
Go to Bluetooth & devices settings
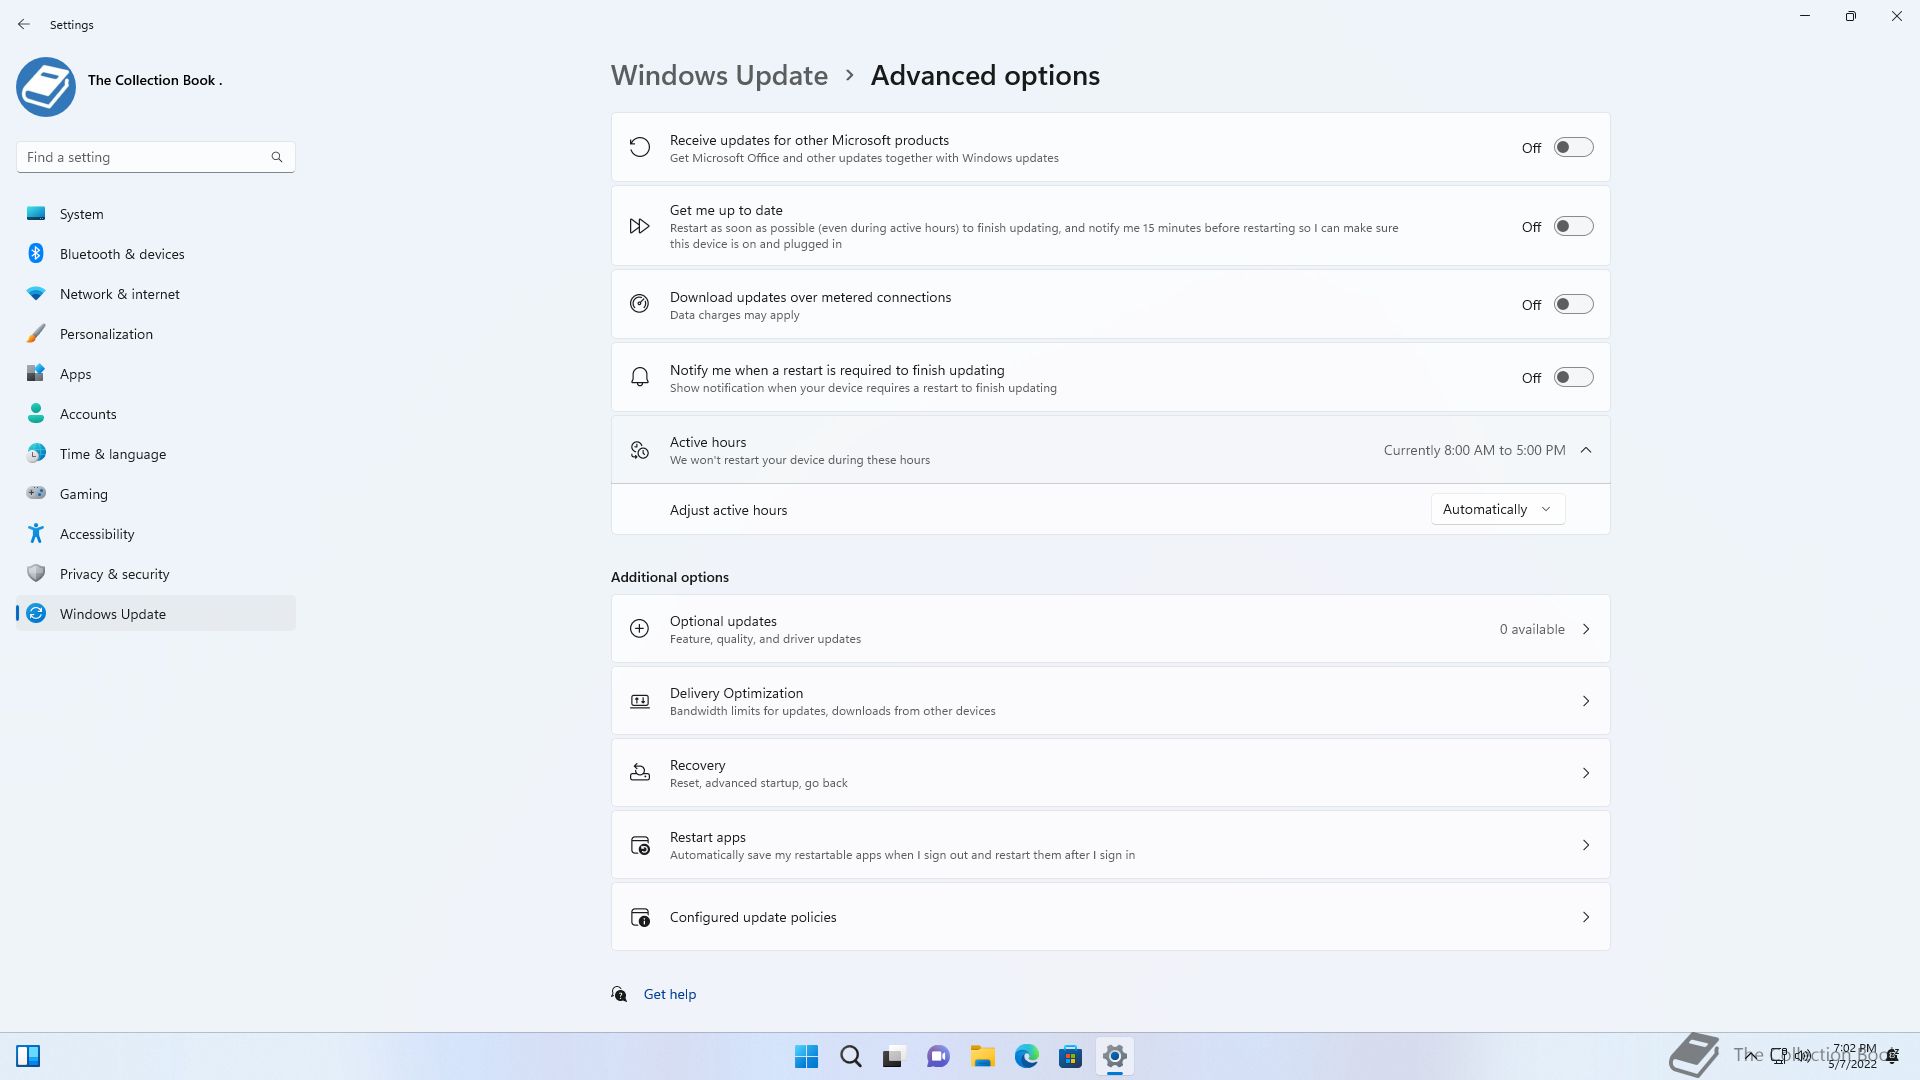pyautogui.click(x=122, y=254)
